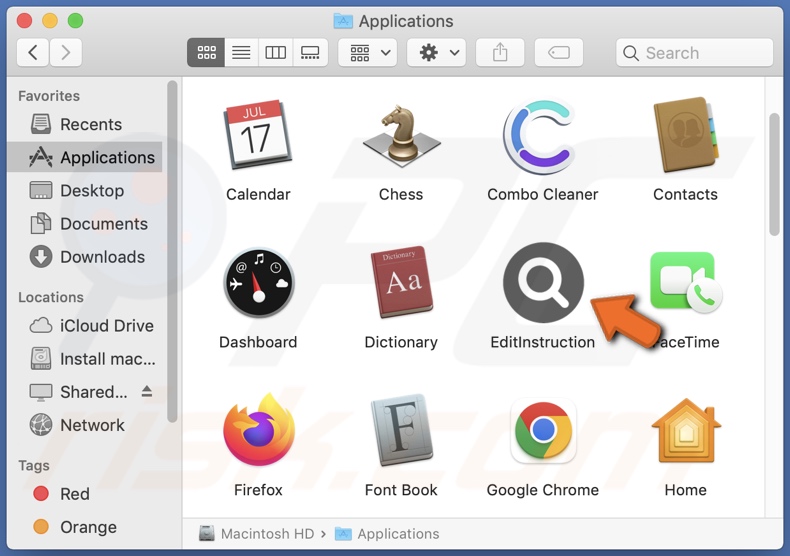
Task: Switch to gallery view
Action: coord(310,52)
